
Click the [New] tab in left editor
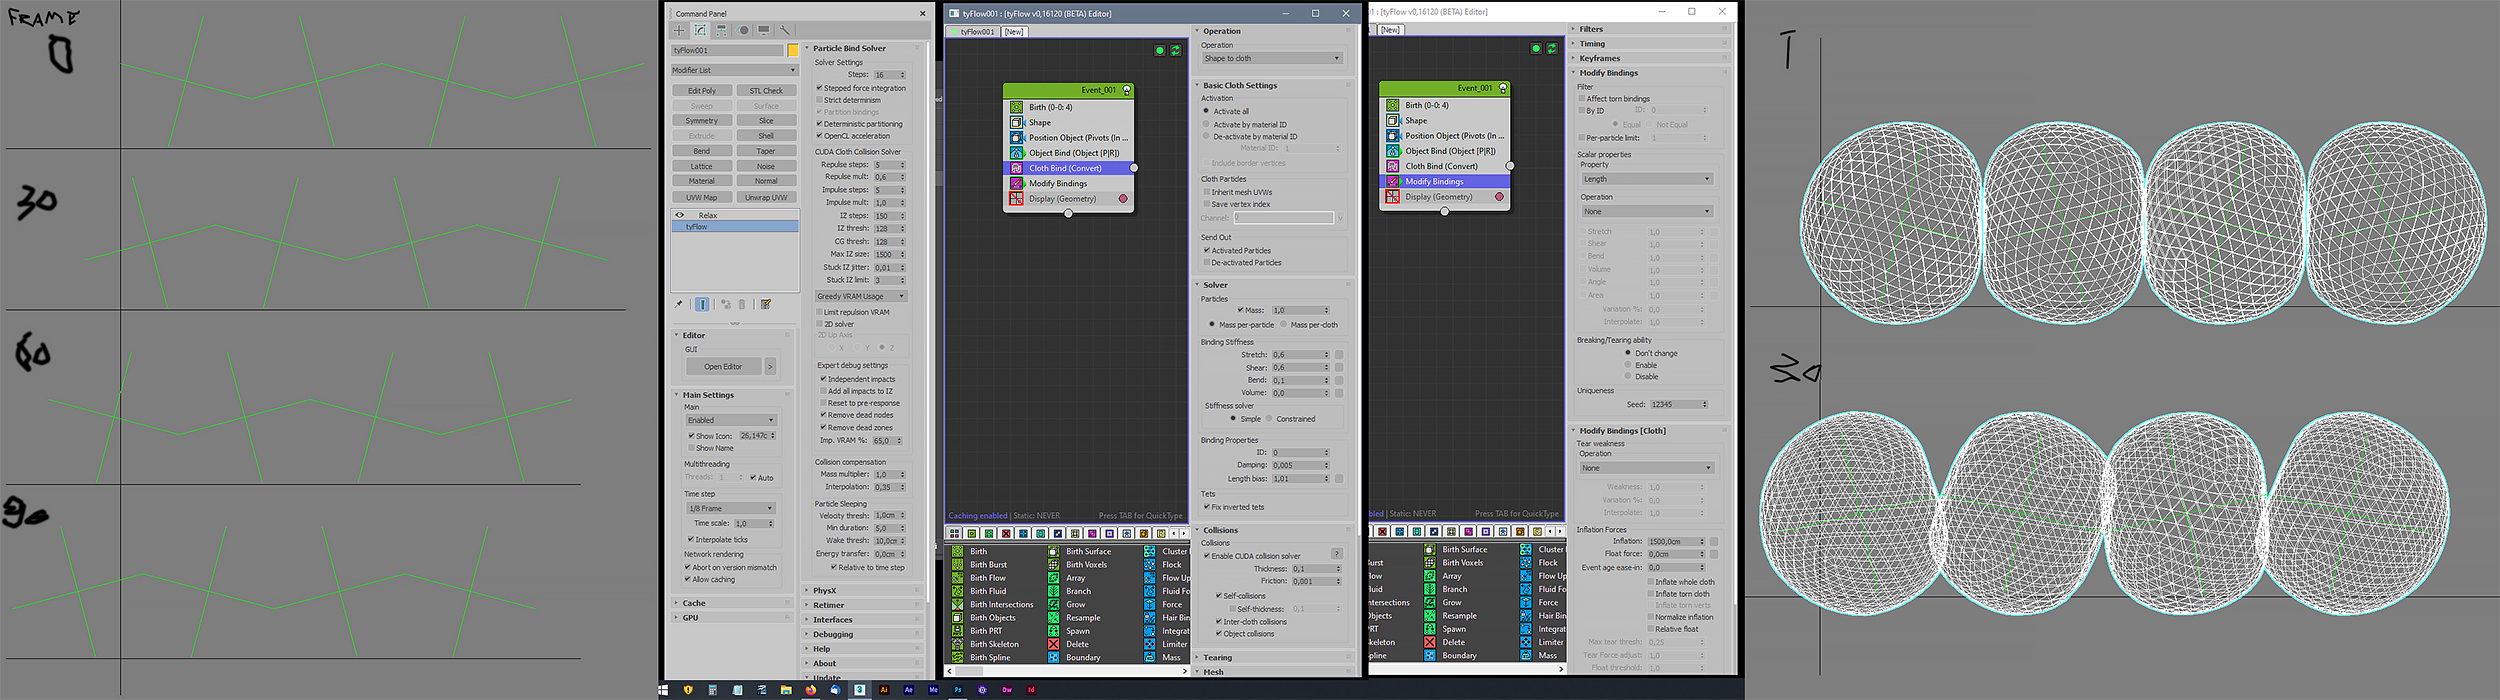(1014, 32)
